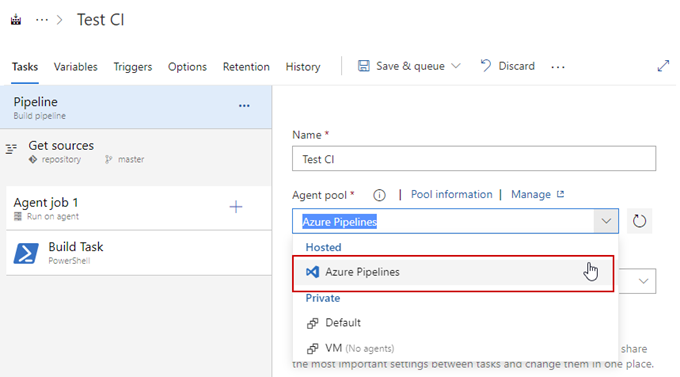Click the Manage external link icon
The image size is (680, 377).
point(560,194)
